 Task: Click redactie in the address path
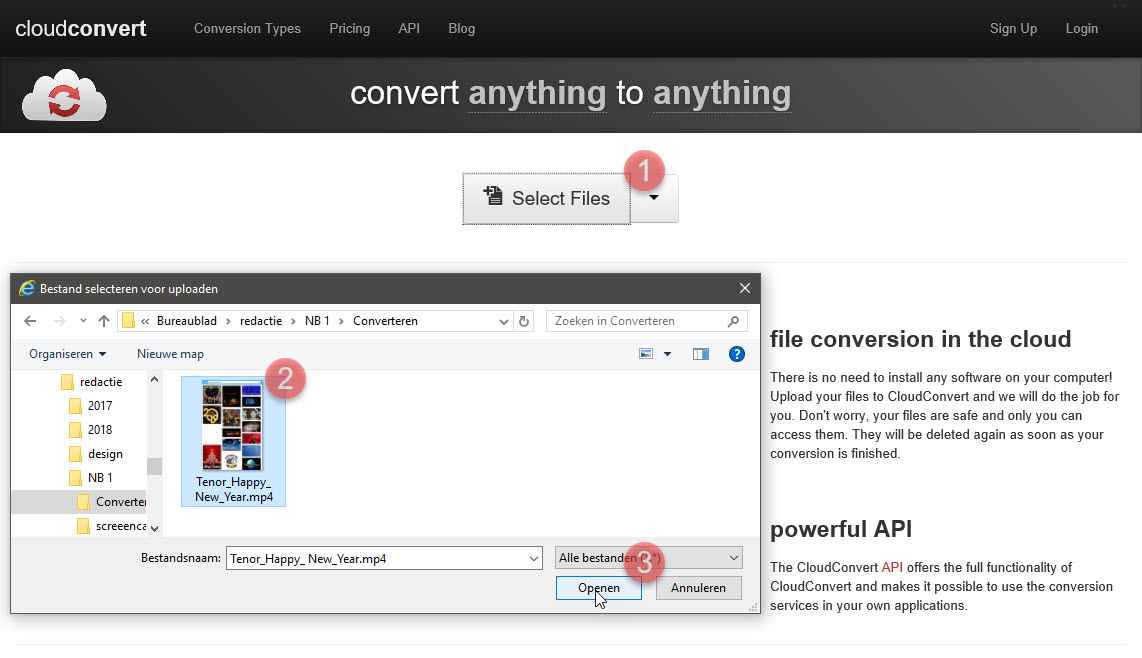pyautogui.click(x=261, y=321)
